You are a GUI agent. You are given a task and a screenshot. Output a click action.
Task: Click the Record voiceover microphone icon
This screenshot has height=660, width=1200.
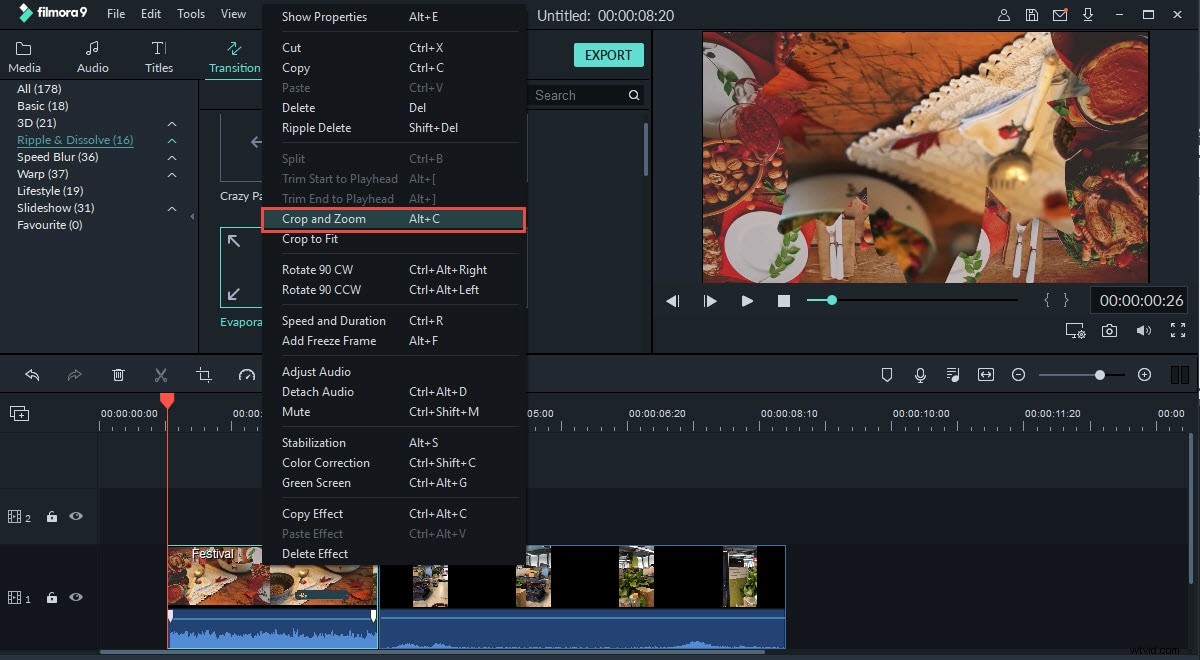pos(919,374)
